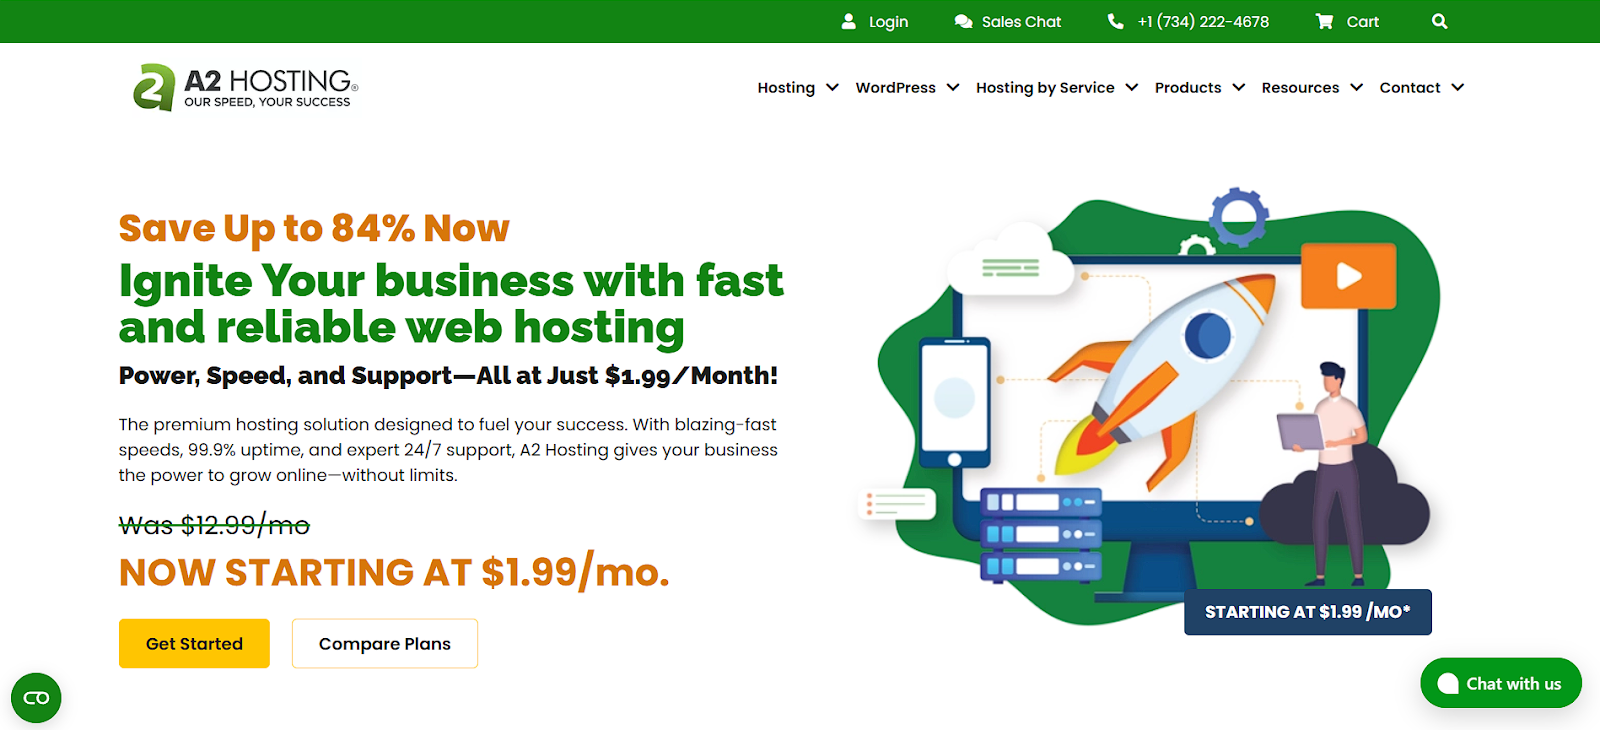
Task: Open the Products menu chevron
Action: [1239, 87]
